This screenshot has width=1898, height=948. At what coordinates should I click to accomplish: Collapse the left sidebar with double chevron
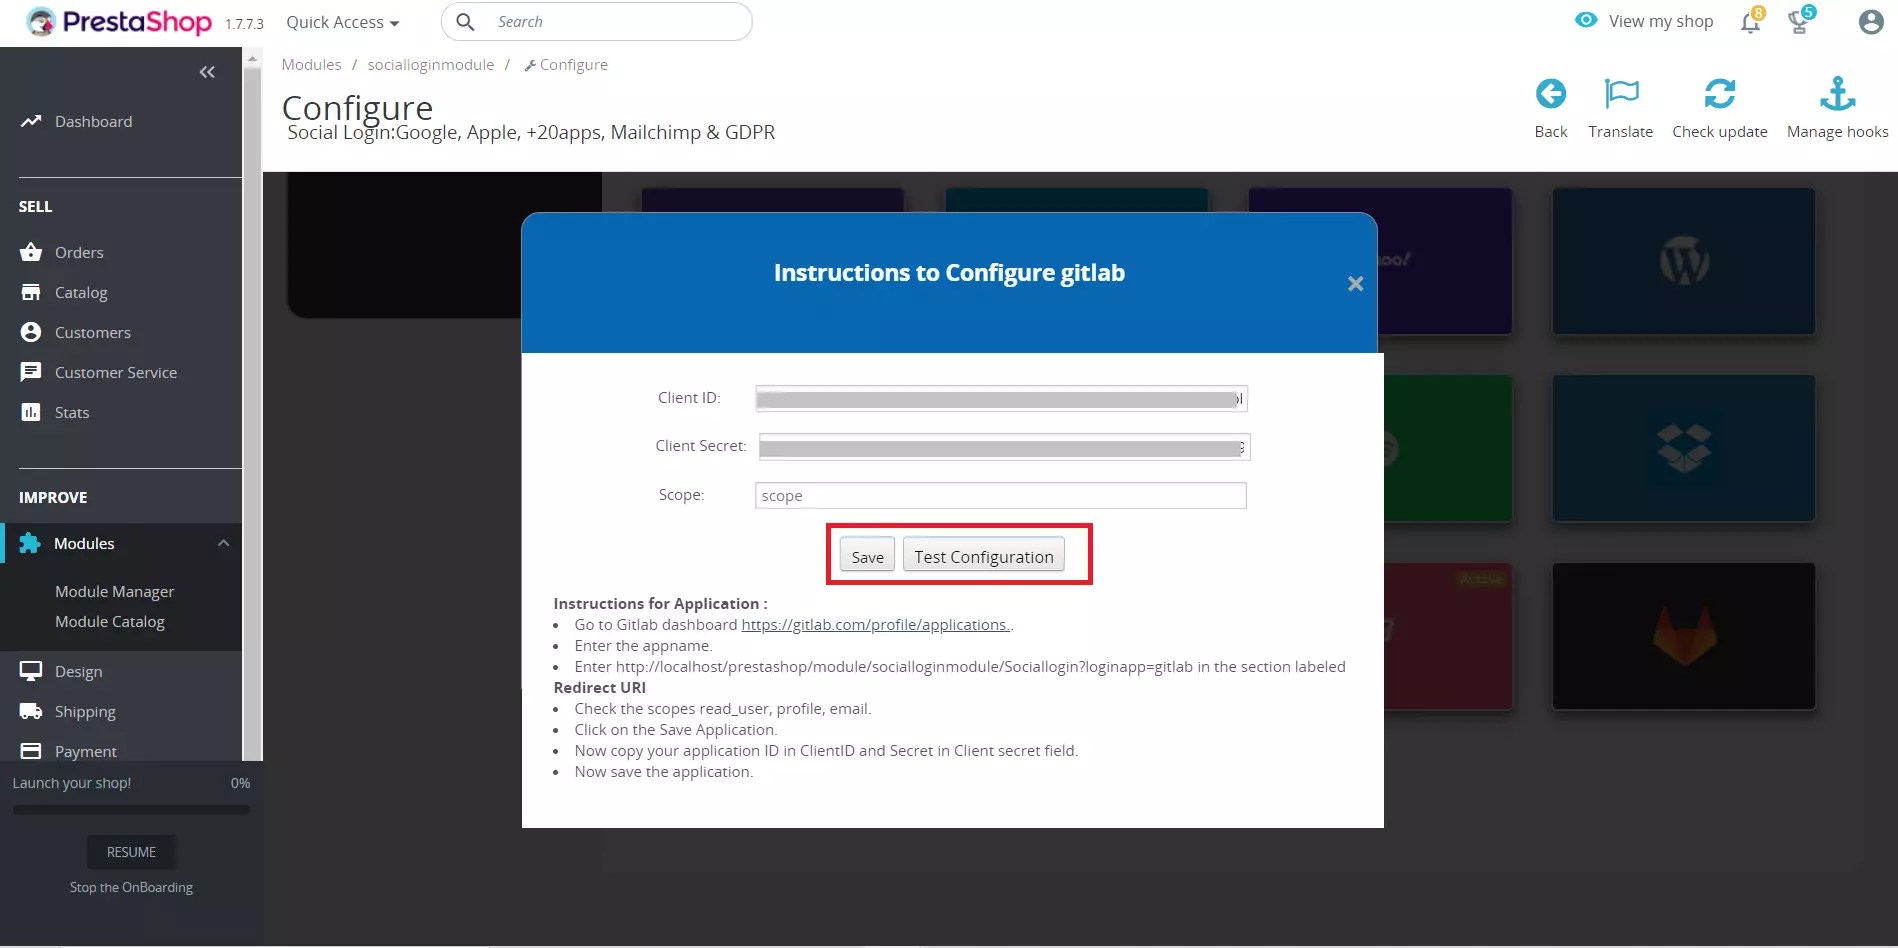coord(207,72)
